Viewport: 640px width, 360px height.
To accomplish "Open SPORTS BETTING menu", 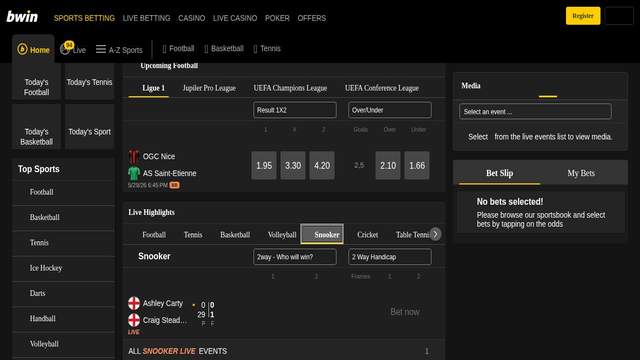I will click(84, 18).
